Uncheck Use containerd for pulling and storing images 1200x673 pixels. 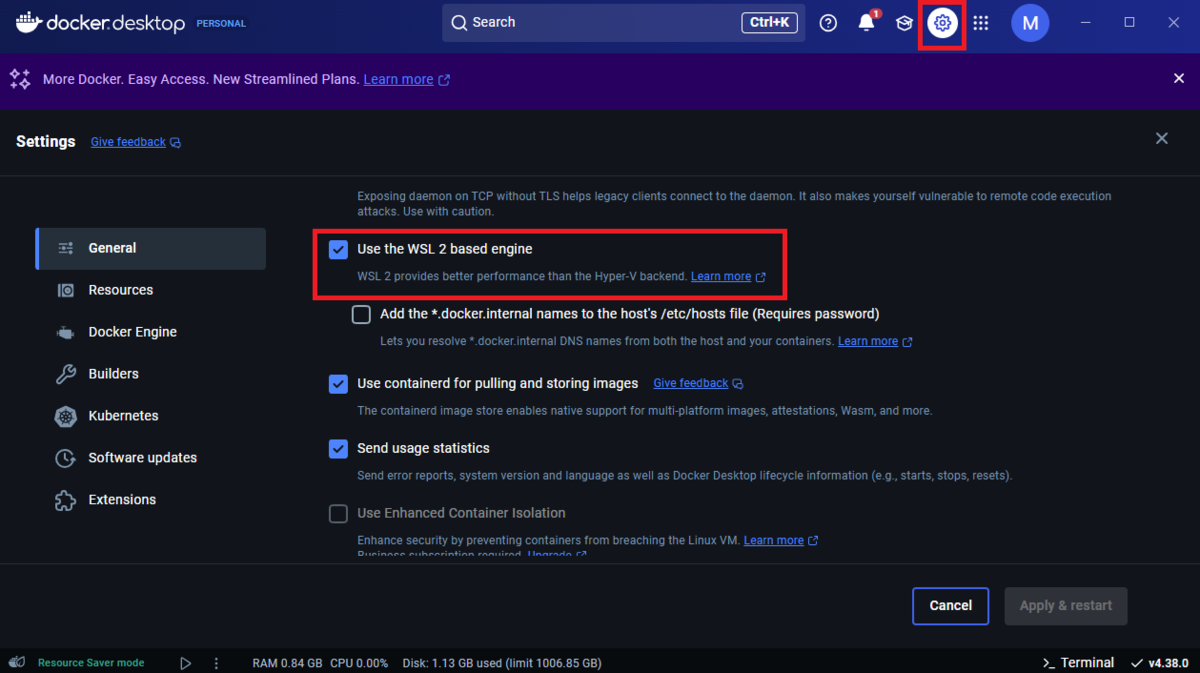(x=338, y=384)
